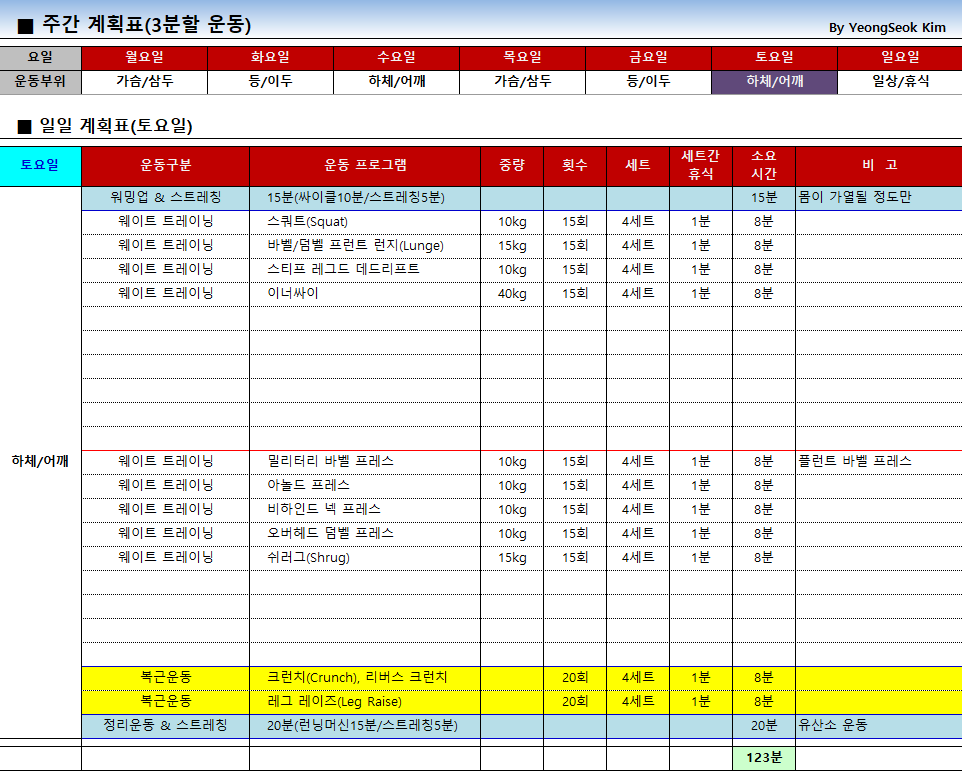
Task: Click the 등/이두 cell under 화요일
Action: point(271,82)
